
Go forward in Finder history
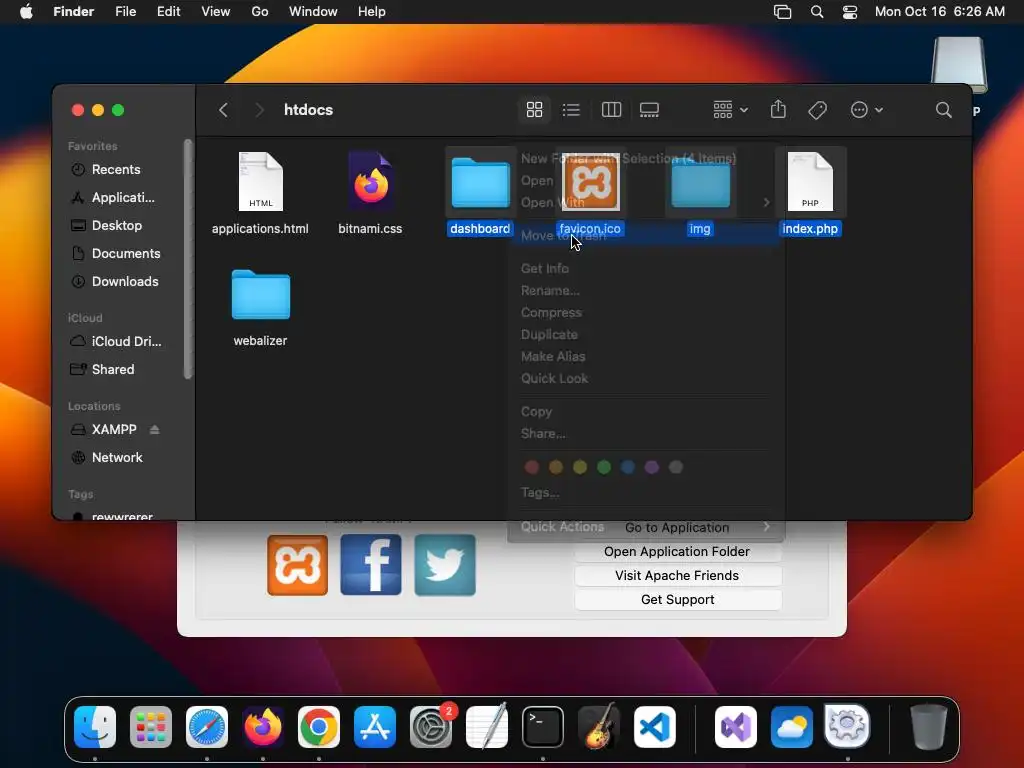[259, 110]
